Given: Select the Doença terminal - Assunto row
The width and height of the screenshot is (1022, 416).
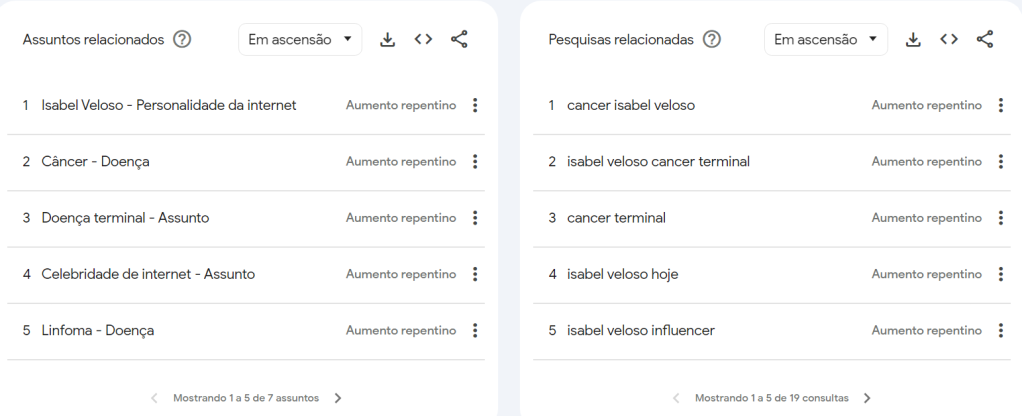Looking at the screenshot, I should click(x=125, y=218).
